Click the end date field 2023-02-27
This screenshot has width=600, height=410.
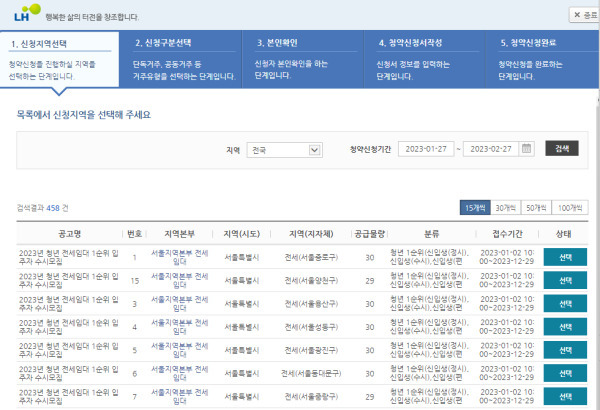[x=491, y=149]
